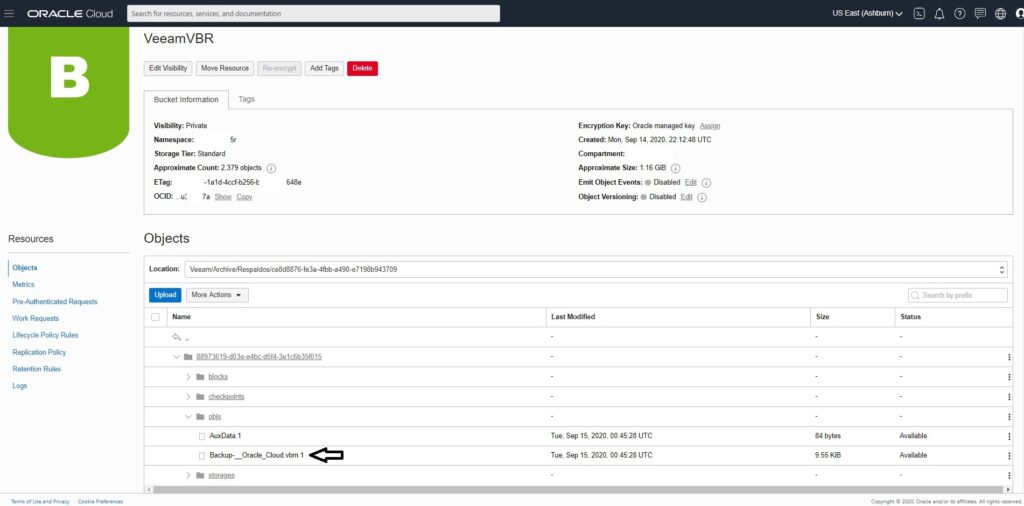Click Copy link next to OCID
Screen dimensions: 1024x506
pyautogui.click(x=244, y=197)
